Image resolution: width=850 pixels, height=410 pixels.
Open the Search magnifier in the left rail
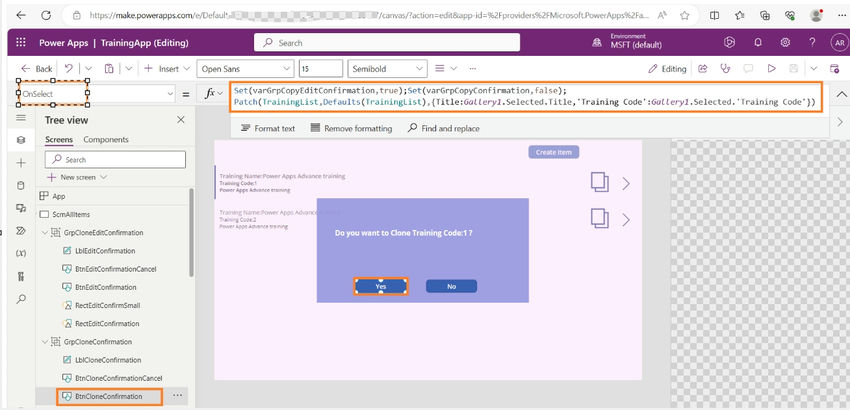(21, 299)
